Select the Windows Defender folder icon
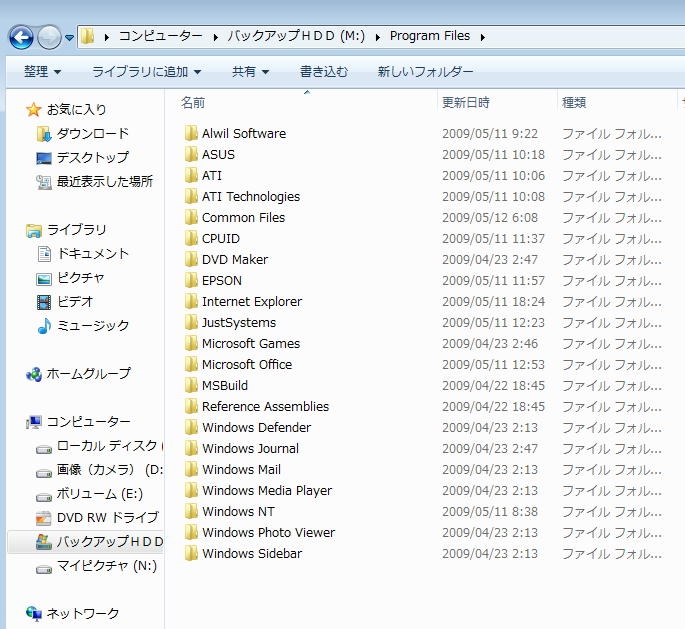685x629 pixels. [x=191, y=427]
